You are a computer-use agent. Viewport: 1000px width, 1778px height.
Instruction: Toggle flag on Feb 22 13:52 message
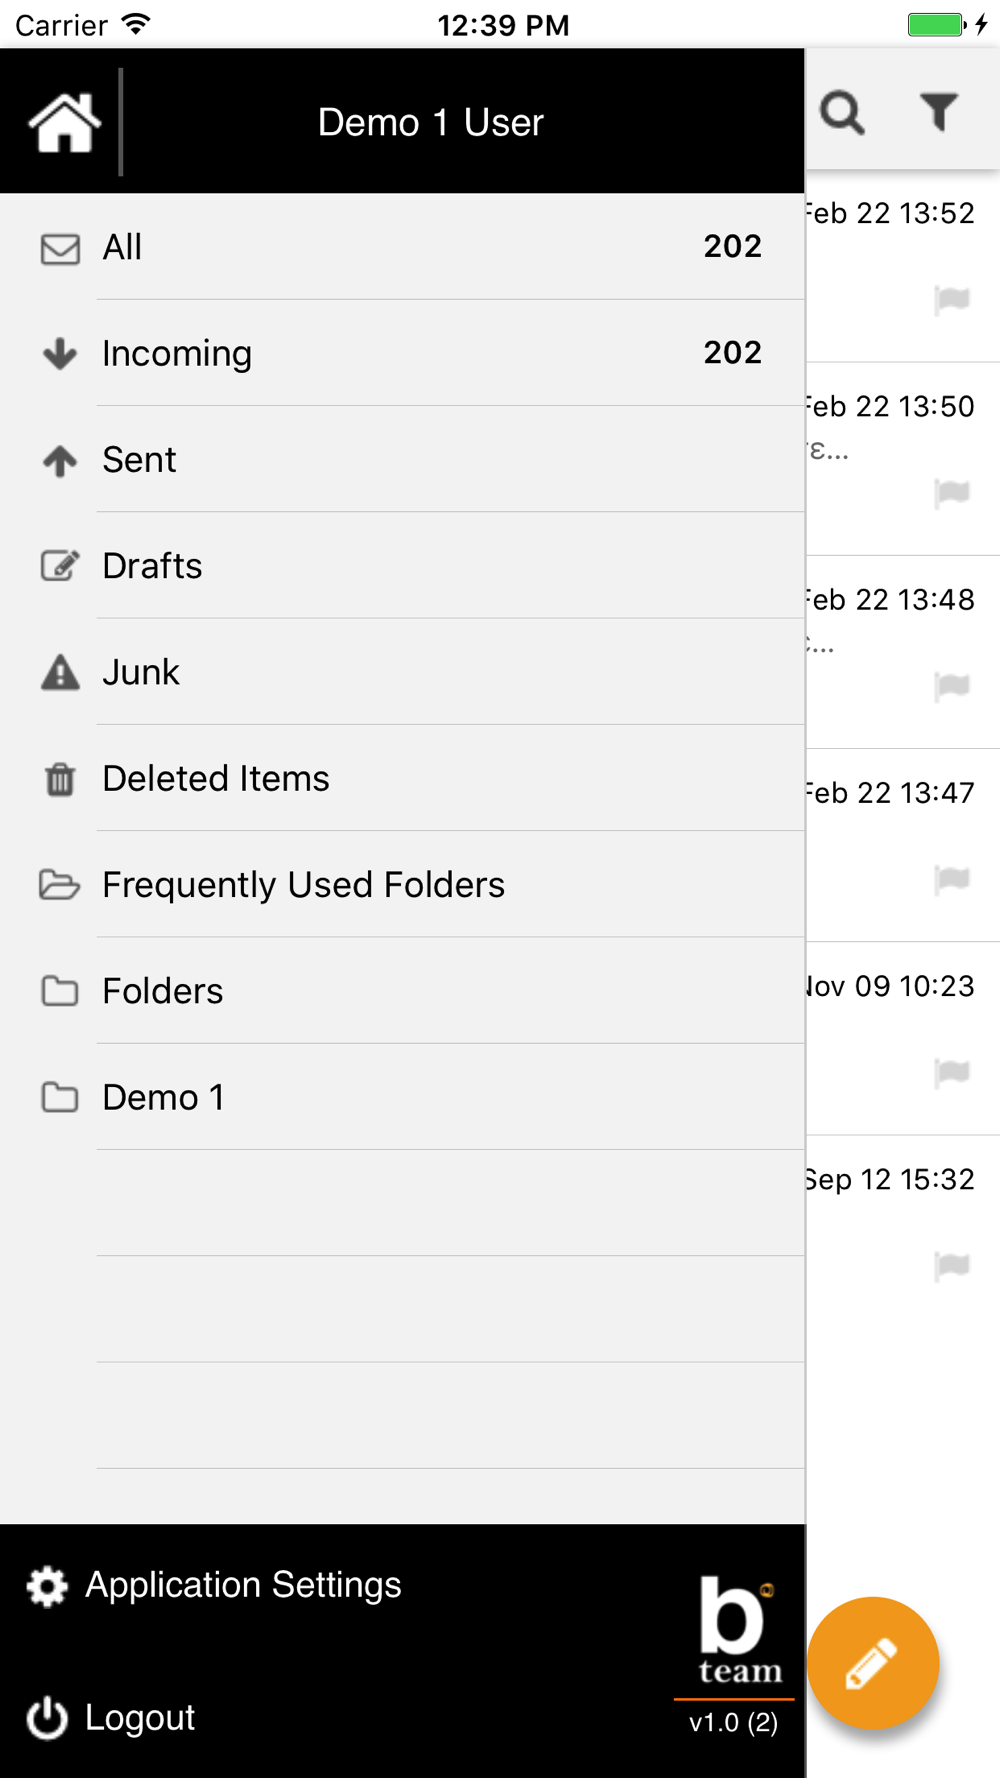coord(952,299)
